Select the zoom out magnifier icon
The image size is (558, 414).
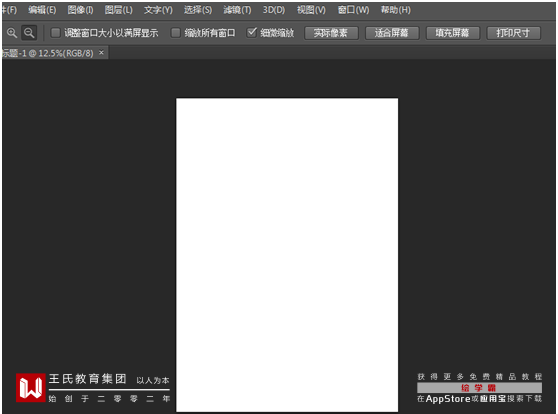pos(29,33)
